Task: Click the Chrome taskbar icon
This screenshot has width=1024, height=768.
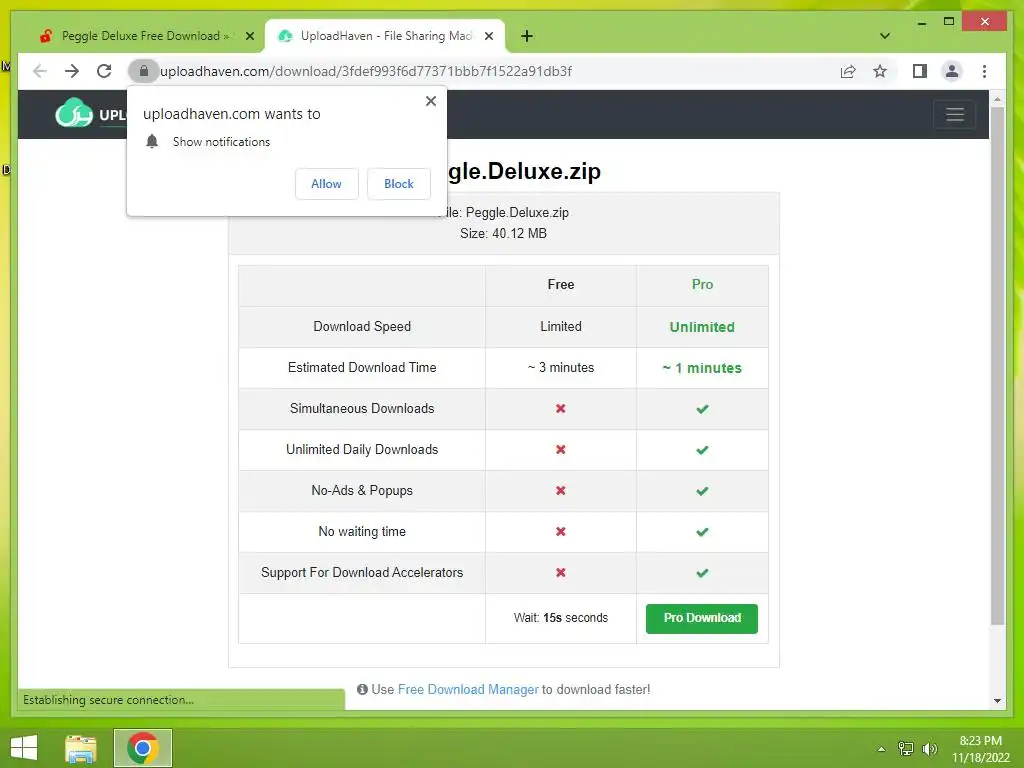Action: [x=142, y=748]
